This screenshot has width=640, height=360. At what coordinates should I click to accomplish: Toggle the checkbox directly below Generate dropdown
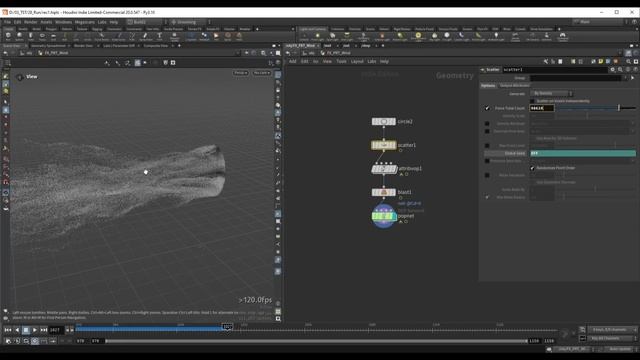(532, 101)
